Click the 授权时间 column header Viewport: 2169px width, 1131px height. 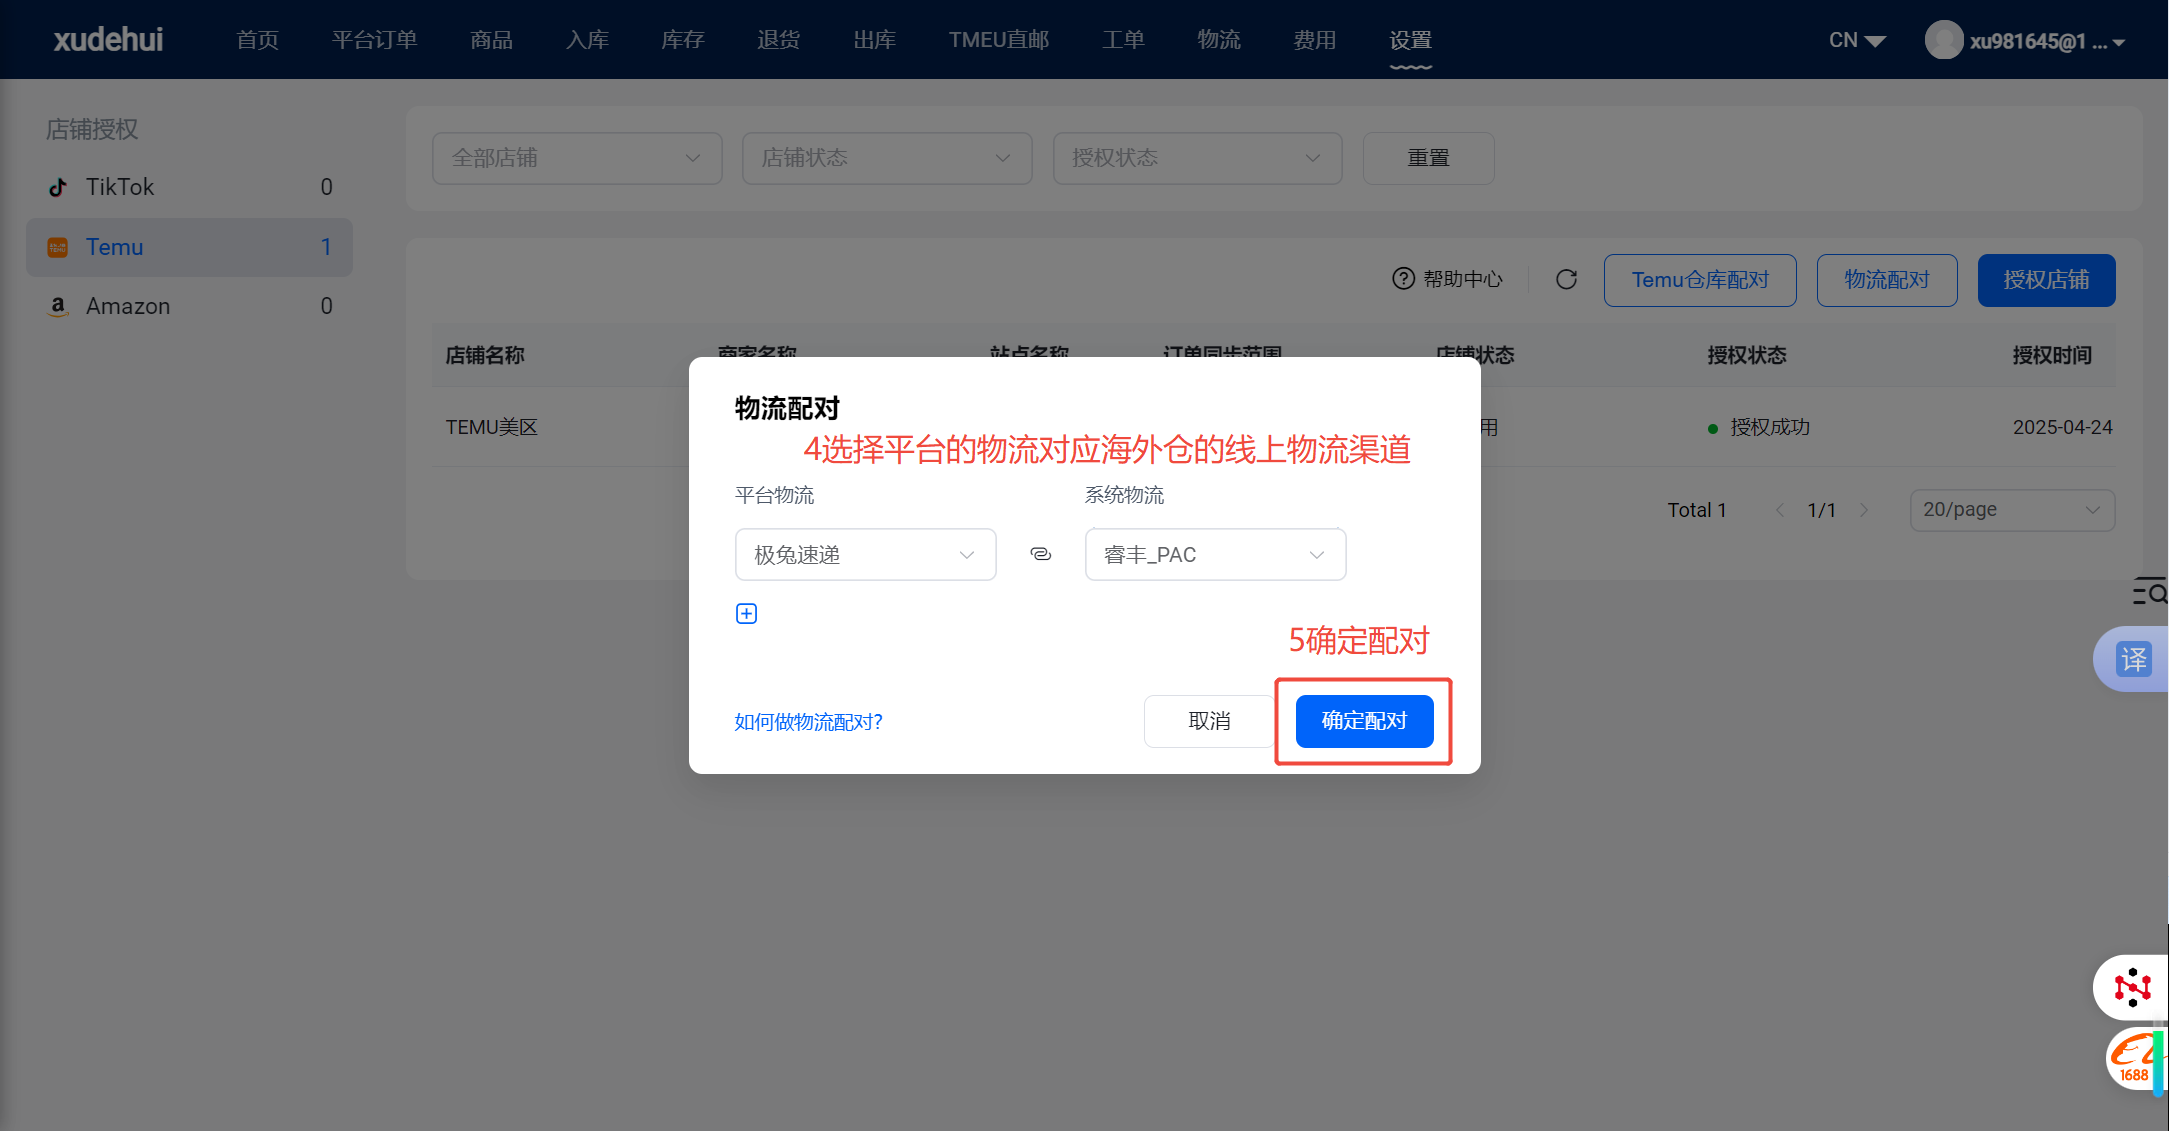coord(2052,355)
